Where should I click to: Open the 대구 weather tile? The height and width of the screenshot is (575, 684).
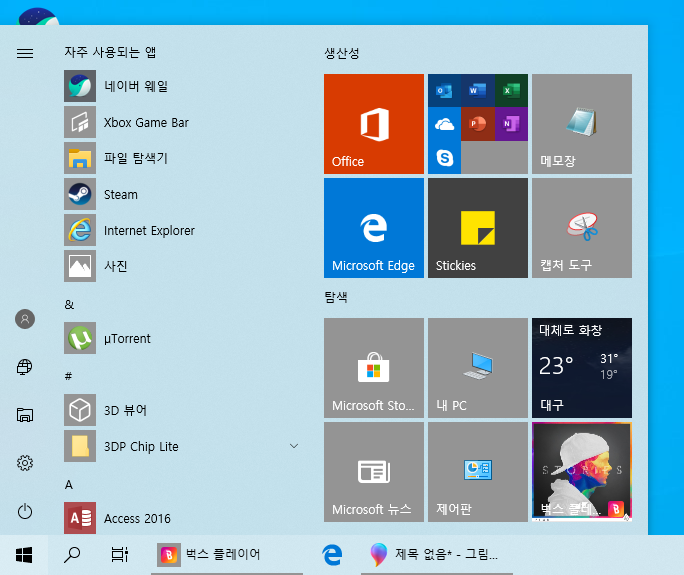coord(582,368)
